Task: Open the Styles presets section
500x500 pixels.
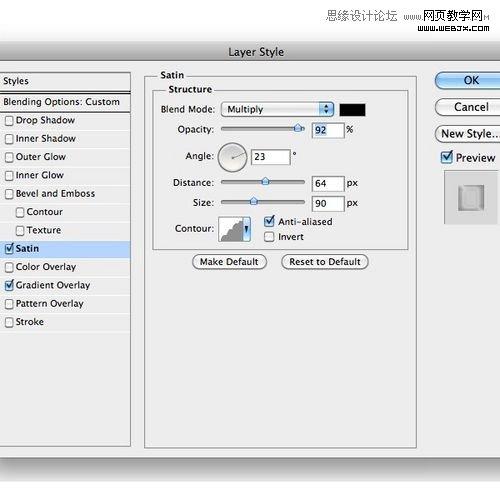Action: [65, 81]
